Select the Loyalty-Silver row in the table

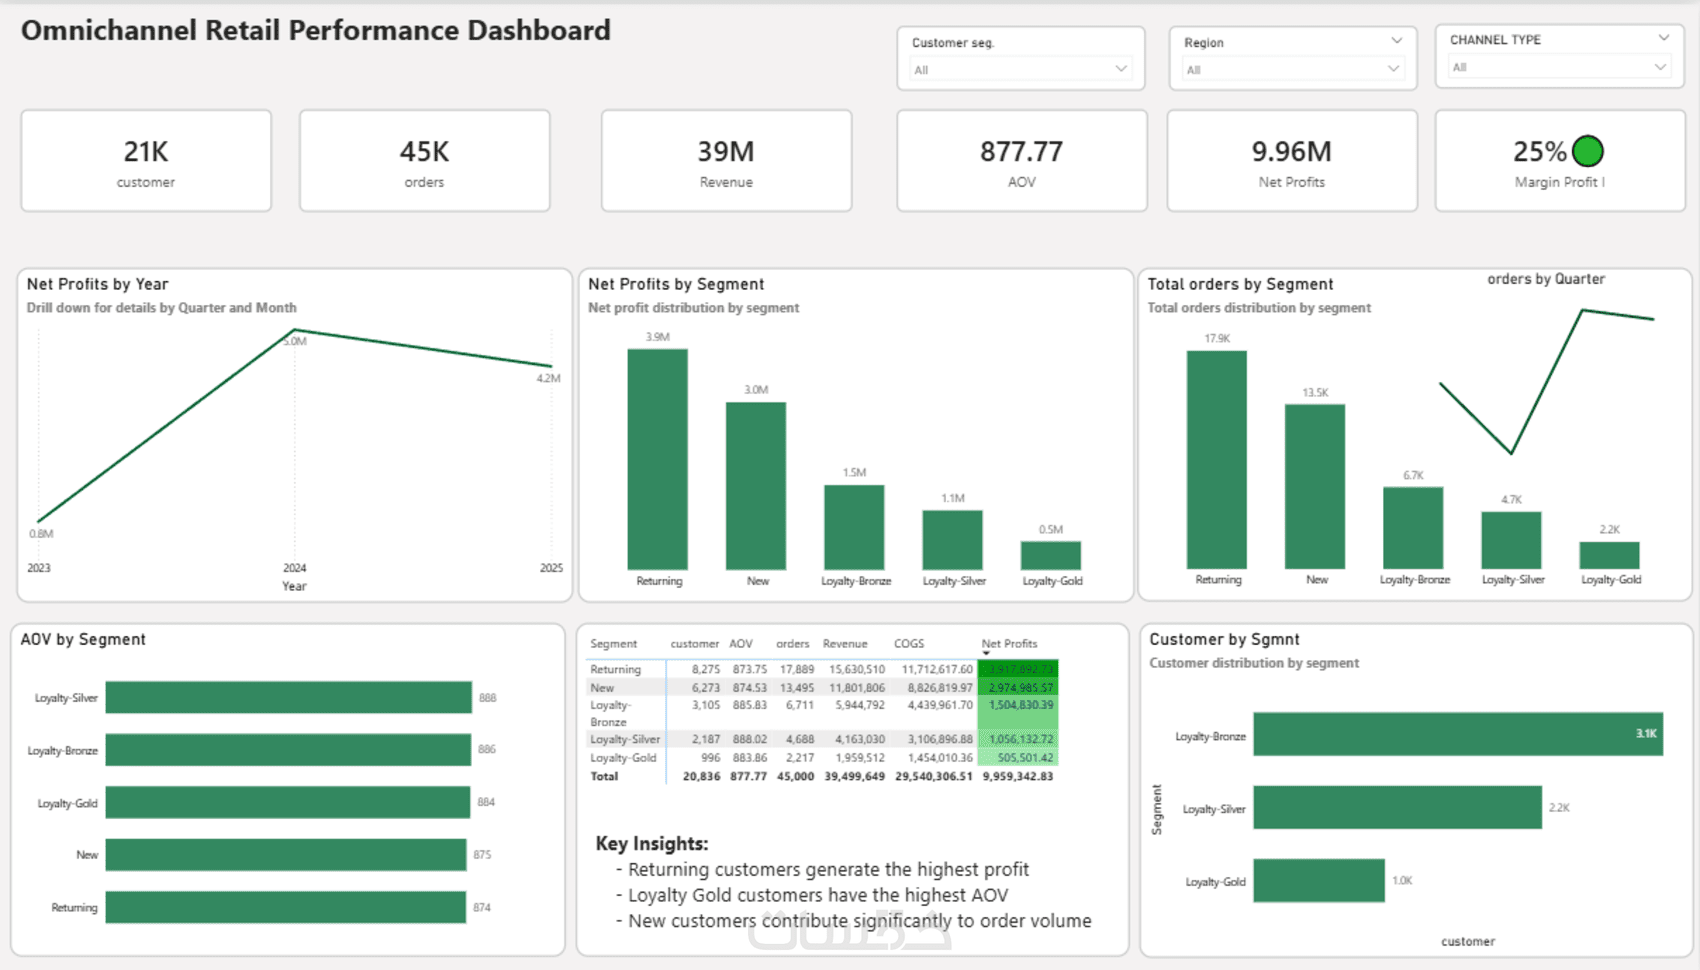(822, 739)
